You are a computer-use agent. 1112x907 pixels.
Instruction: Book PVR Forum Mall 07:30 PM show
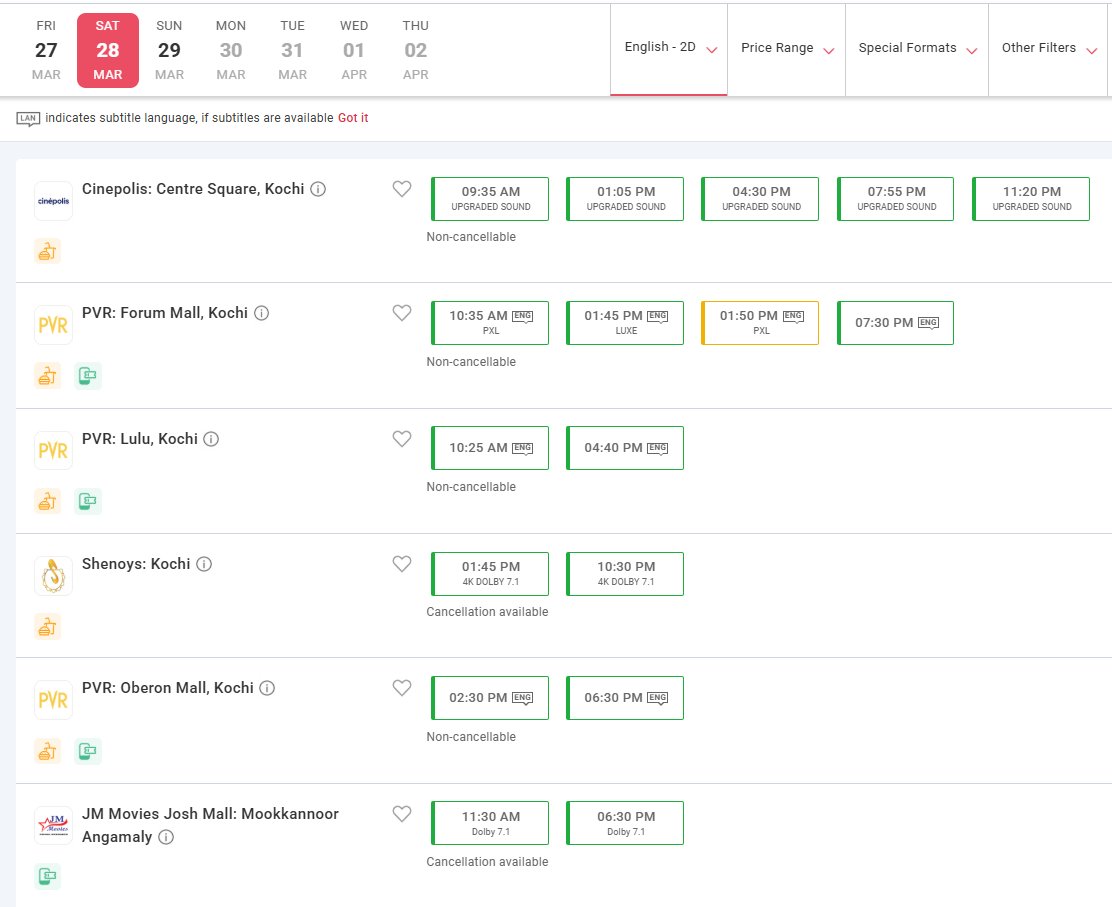coord(896,323)
